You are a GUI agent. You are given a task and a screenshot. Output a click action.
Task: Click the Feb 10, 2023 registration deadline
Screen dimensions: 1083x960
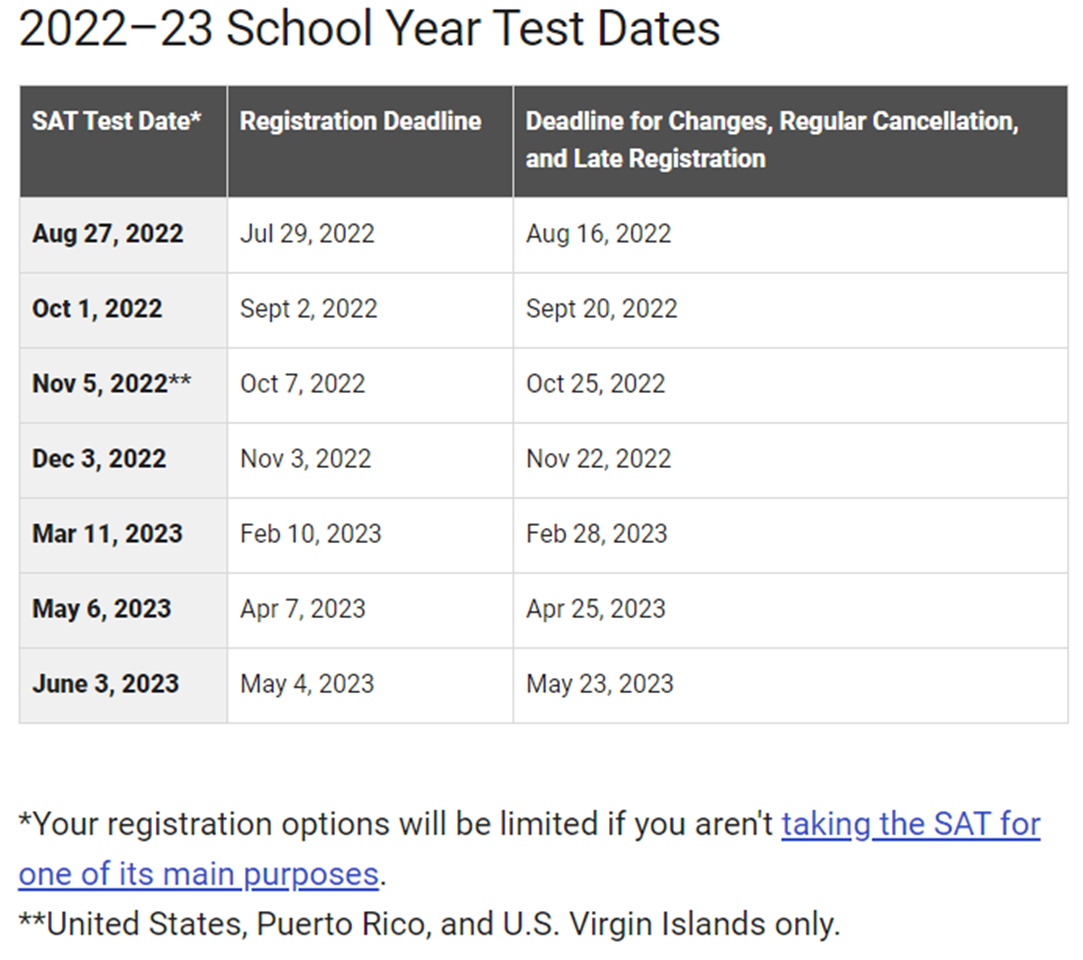(311, 534)
